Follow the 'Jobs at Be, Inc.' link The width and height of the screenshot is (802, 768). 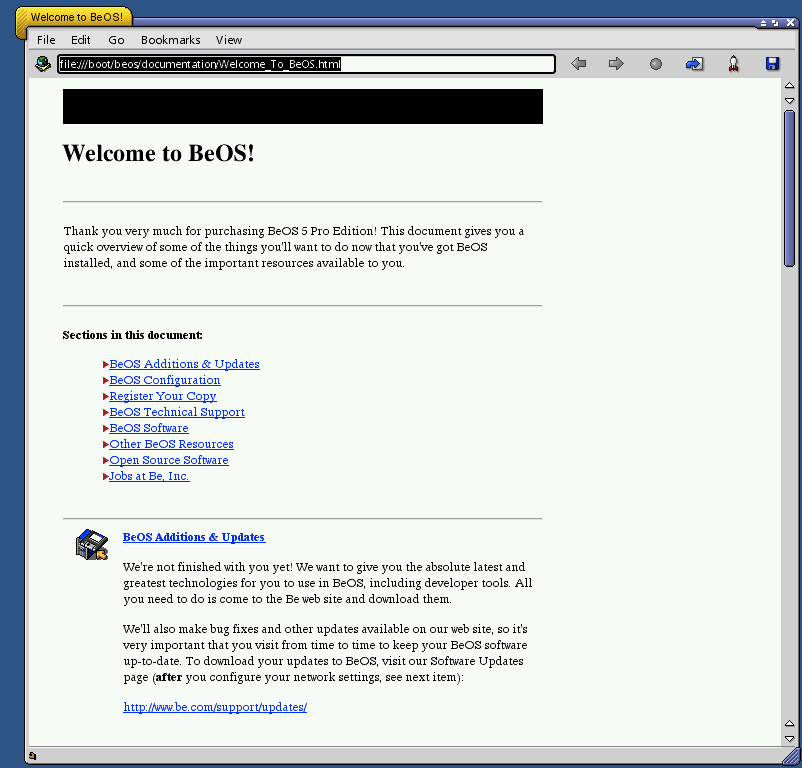point(149,476)
